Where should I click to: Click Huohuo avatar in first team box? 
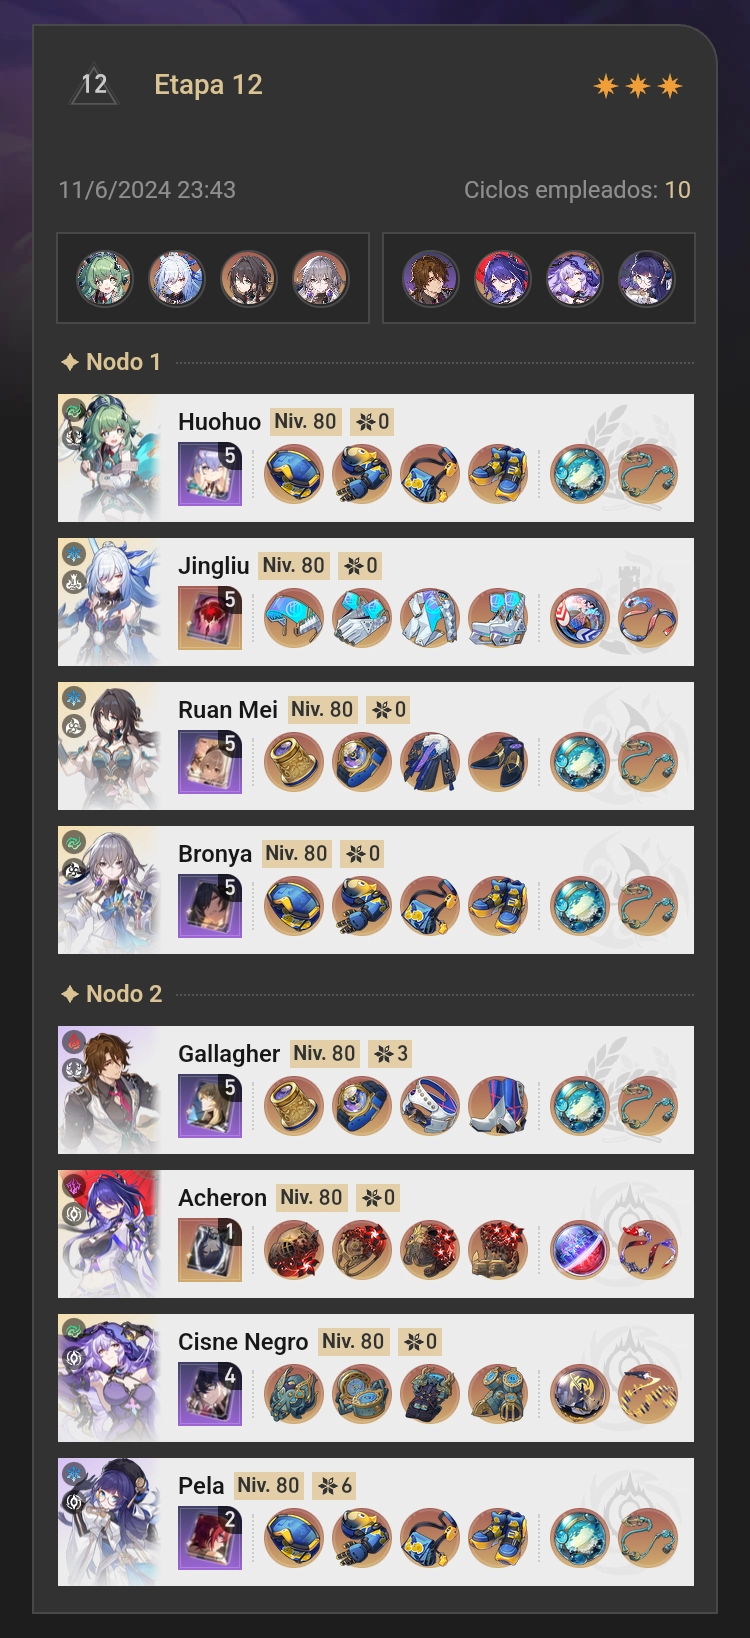pyautogui.click(x=105, y=278)
